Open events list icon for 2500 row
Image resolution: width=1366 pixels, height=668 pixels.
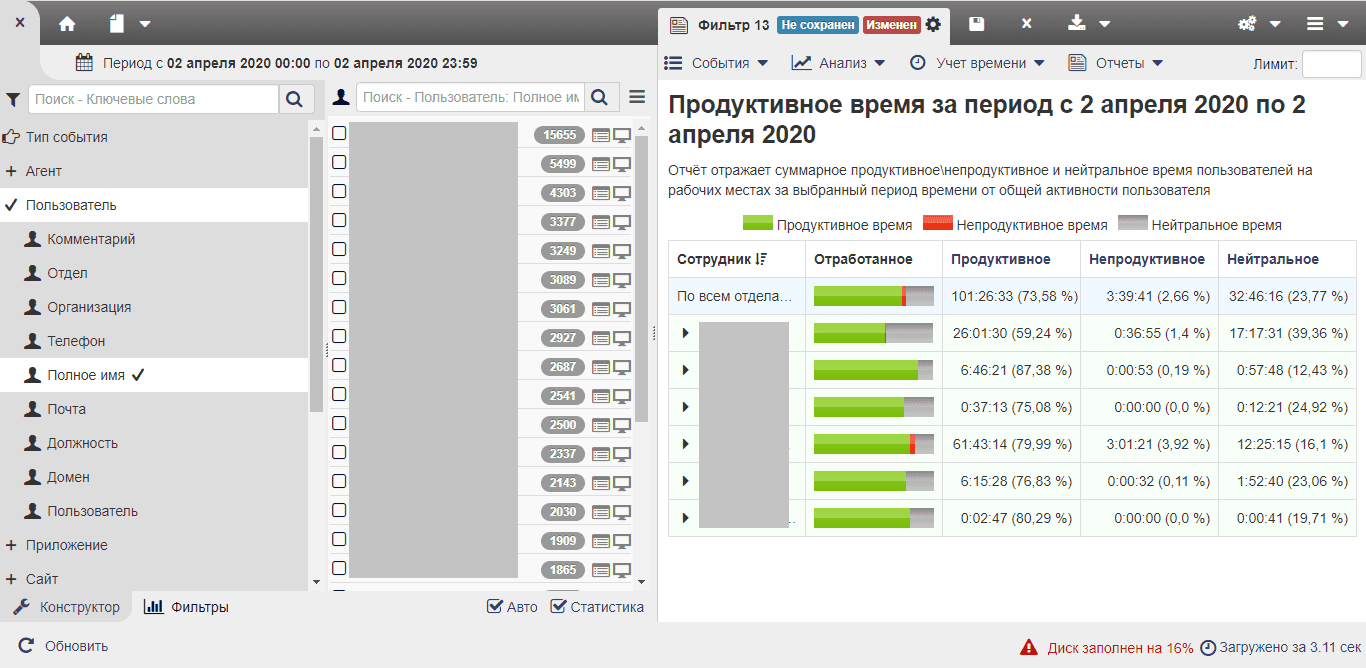coord(601,425)
